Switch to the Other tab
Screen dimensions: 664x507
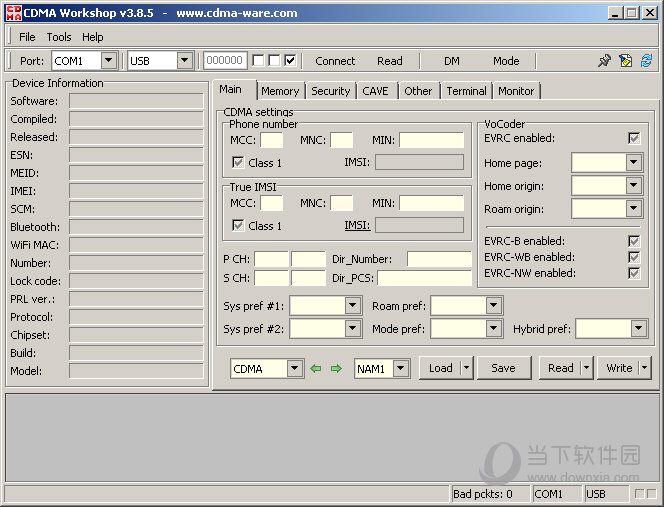tap(418, 91)
